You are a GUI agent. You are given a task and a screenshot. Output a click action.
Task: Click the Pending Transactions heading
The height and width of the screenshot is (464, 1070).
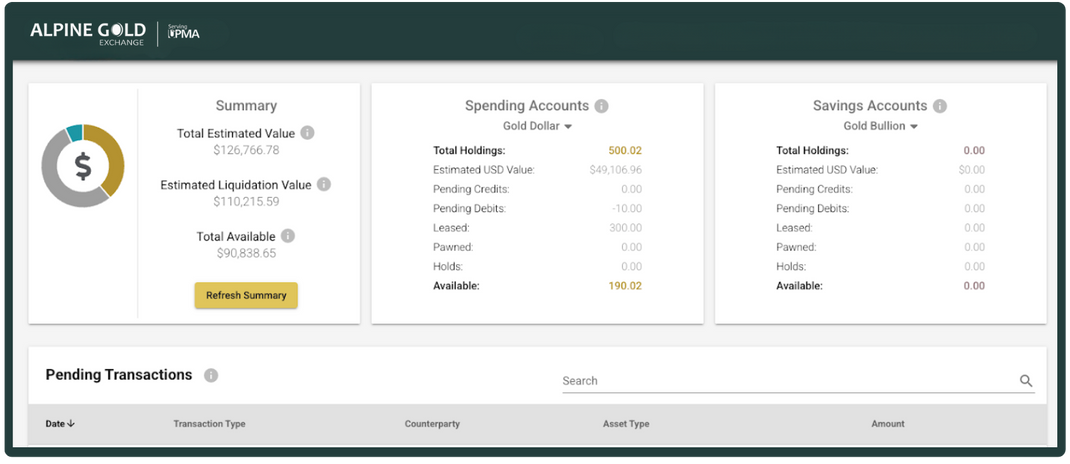[x=119, y=375]
